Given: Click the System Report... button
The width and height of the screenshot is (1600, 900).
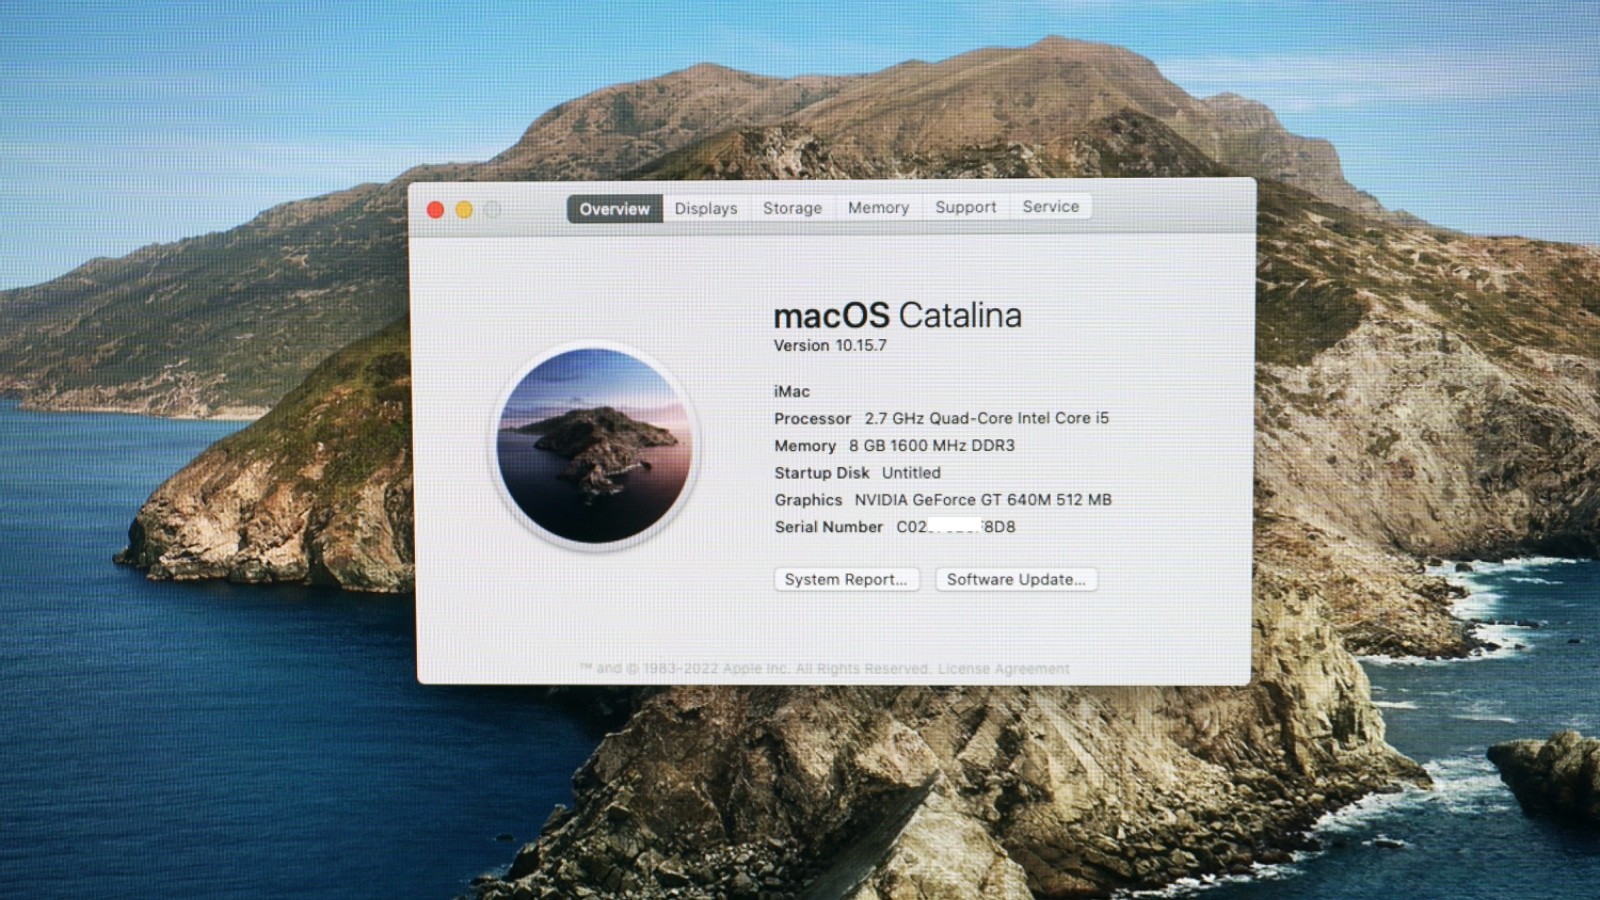Looking at the screenshot, I should click(846, 580).
